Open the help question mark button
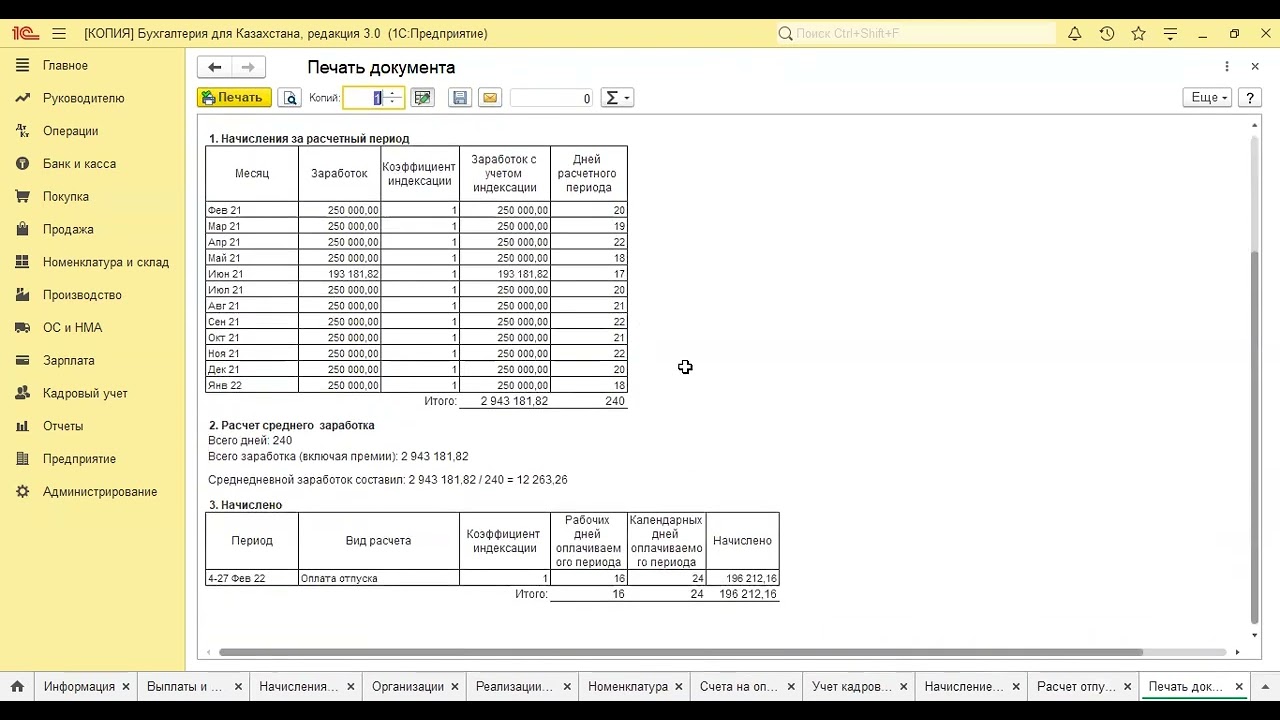The height and width of the screenshot is (720, 1280). (1249, 98)
